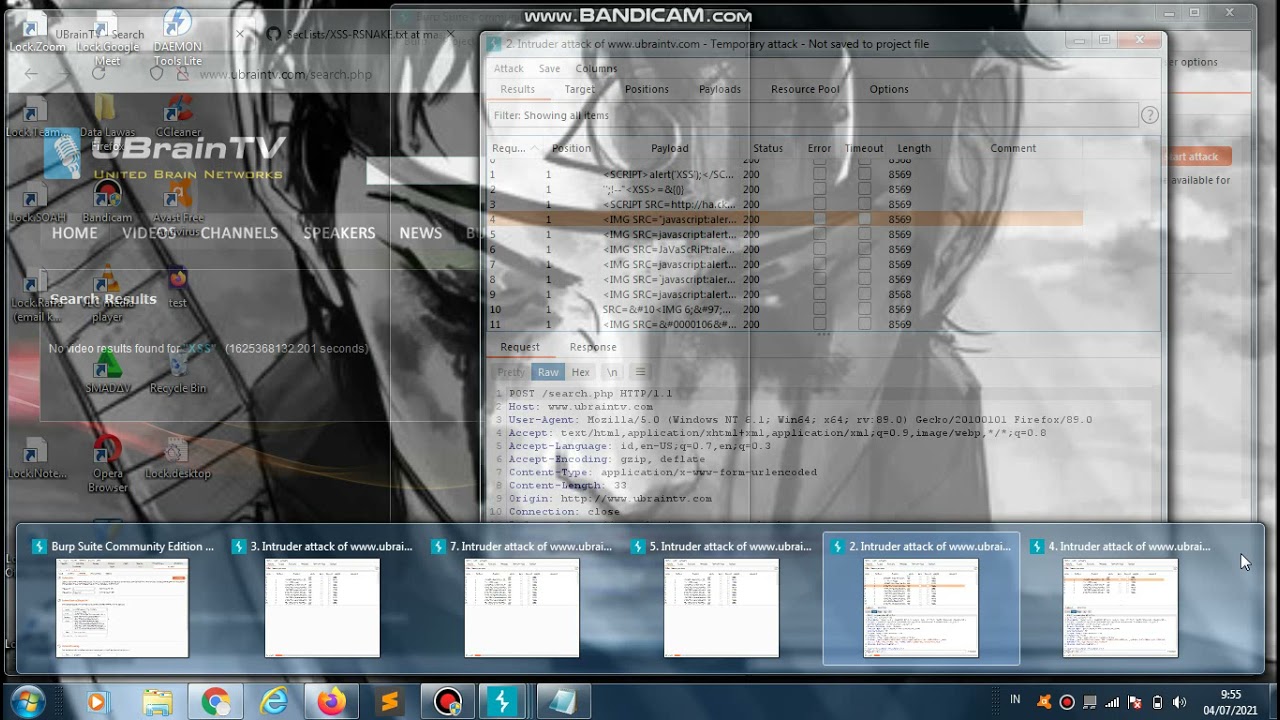The image size is (1280, 720).
Task: Select the Lock.Zoom desktop shortcut
Action: tap(37, 32)
